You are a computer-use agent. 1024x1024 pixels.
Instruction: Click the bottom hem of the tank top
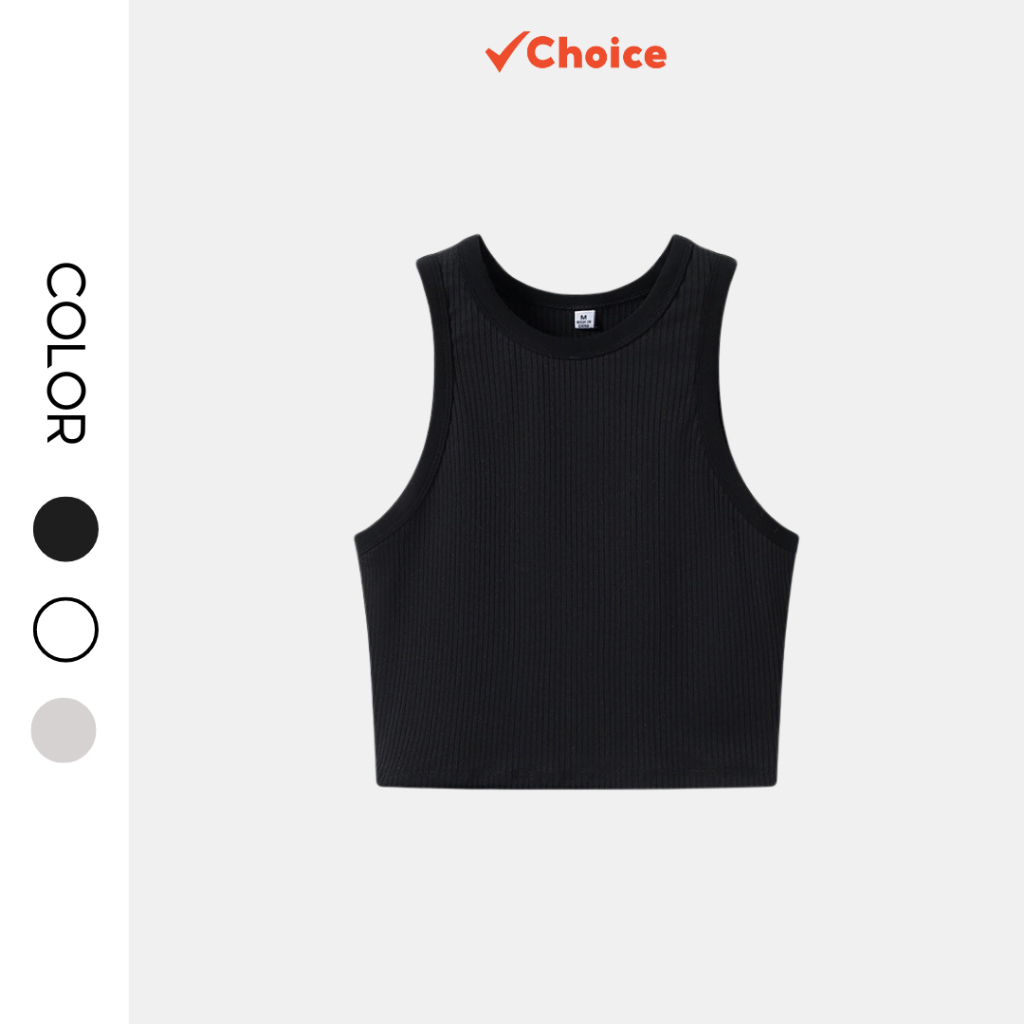(576, 780)
